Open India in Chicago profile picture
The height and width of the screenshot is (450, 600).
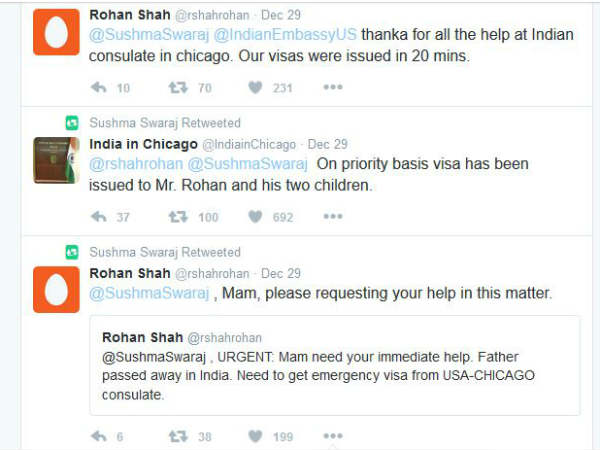pyautogui.click(x=56, y=160)
